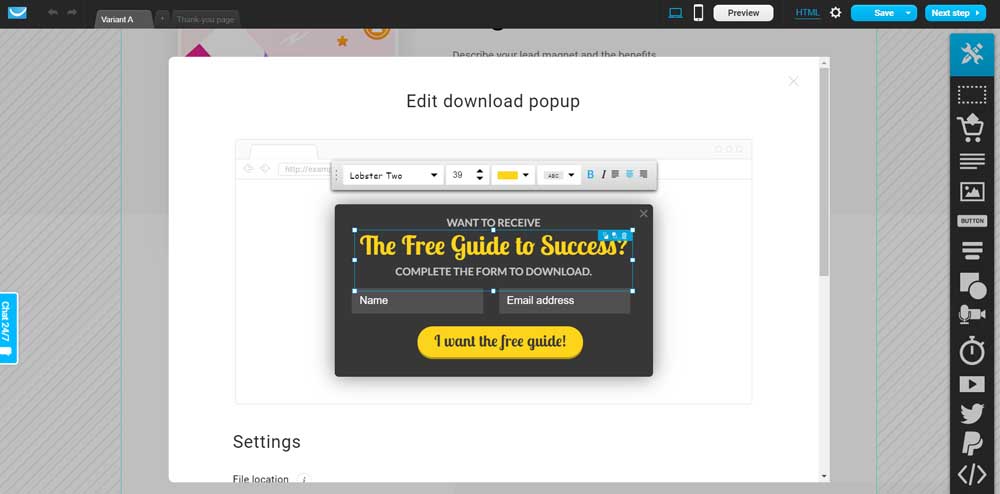Click the dialog vertical scrollbar thumb
The height and width of the screenshot is (494, 1000).
(x=824, y=172)
